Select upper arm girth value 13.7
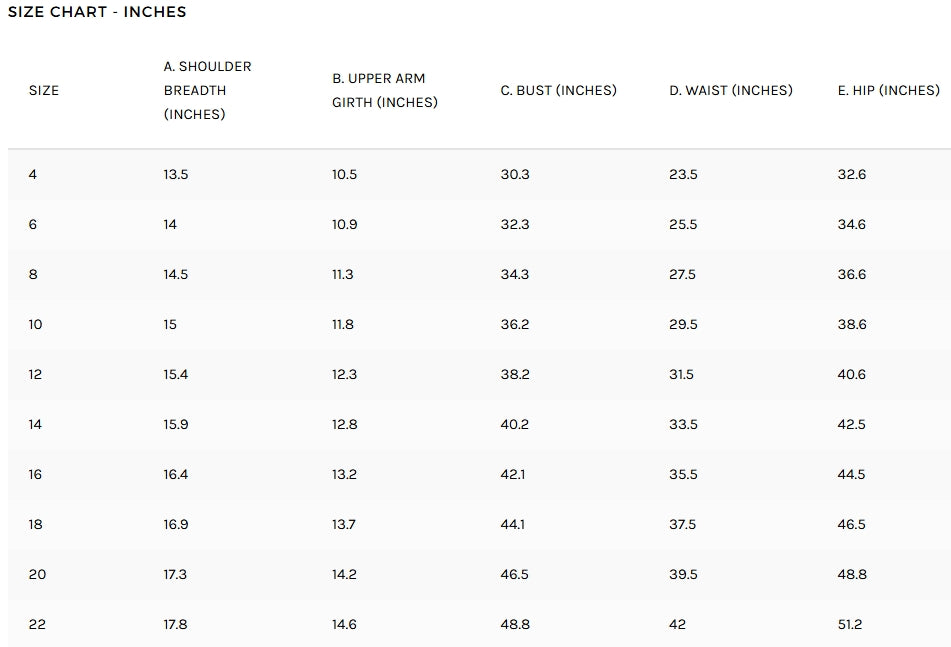The width and height of the screenshot is (951, 647). (344, 524)
